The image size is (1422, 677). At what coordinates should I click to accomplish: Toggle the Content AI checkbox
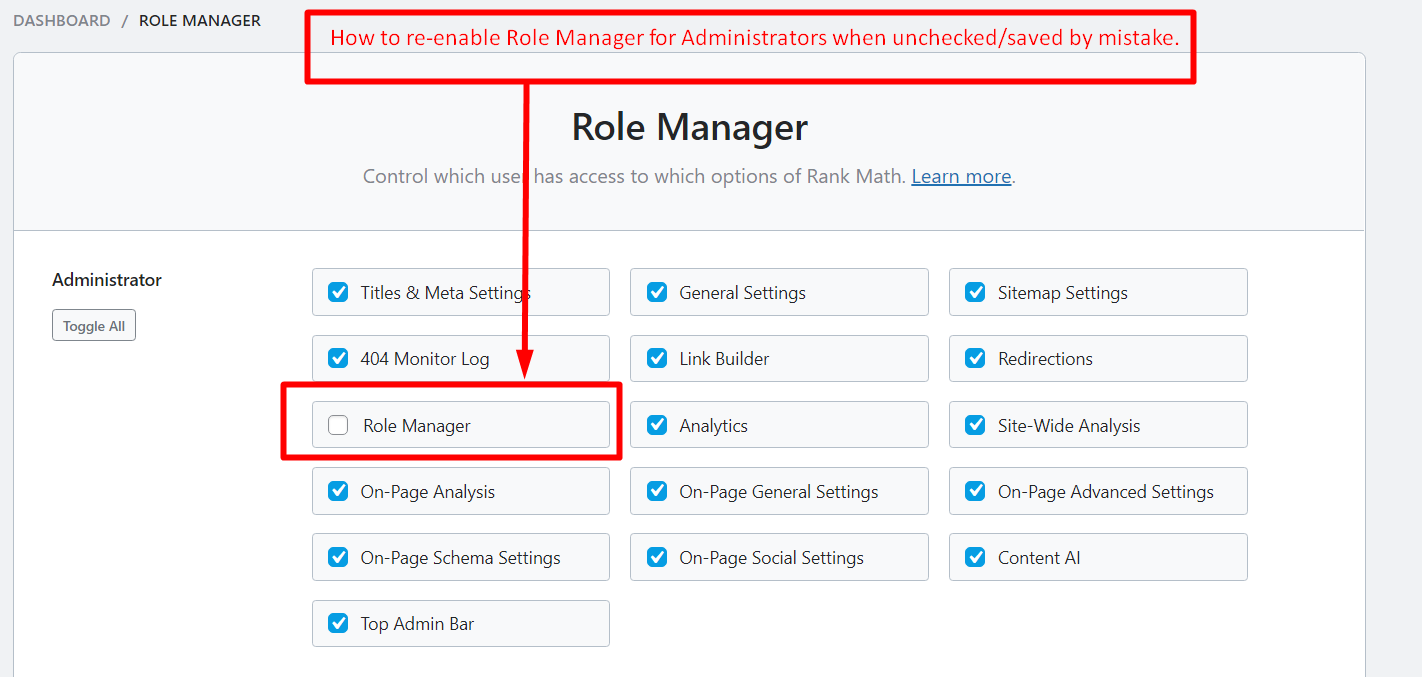975,558
